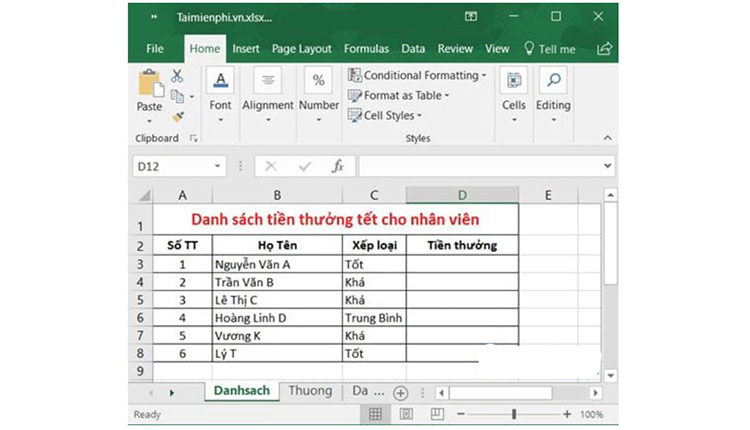Click horizontal scrollbar left arrow

tap(441, 393)
